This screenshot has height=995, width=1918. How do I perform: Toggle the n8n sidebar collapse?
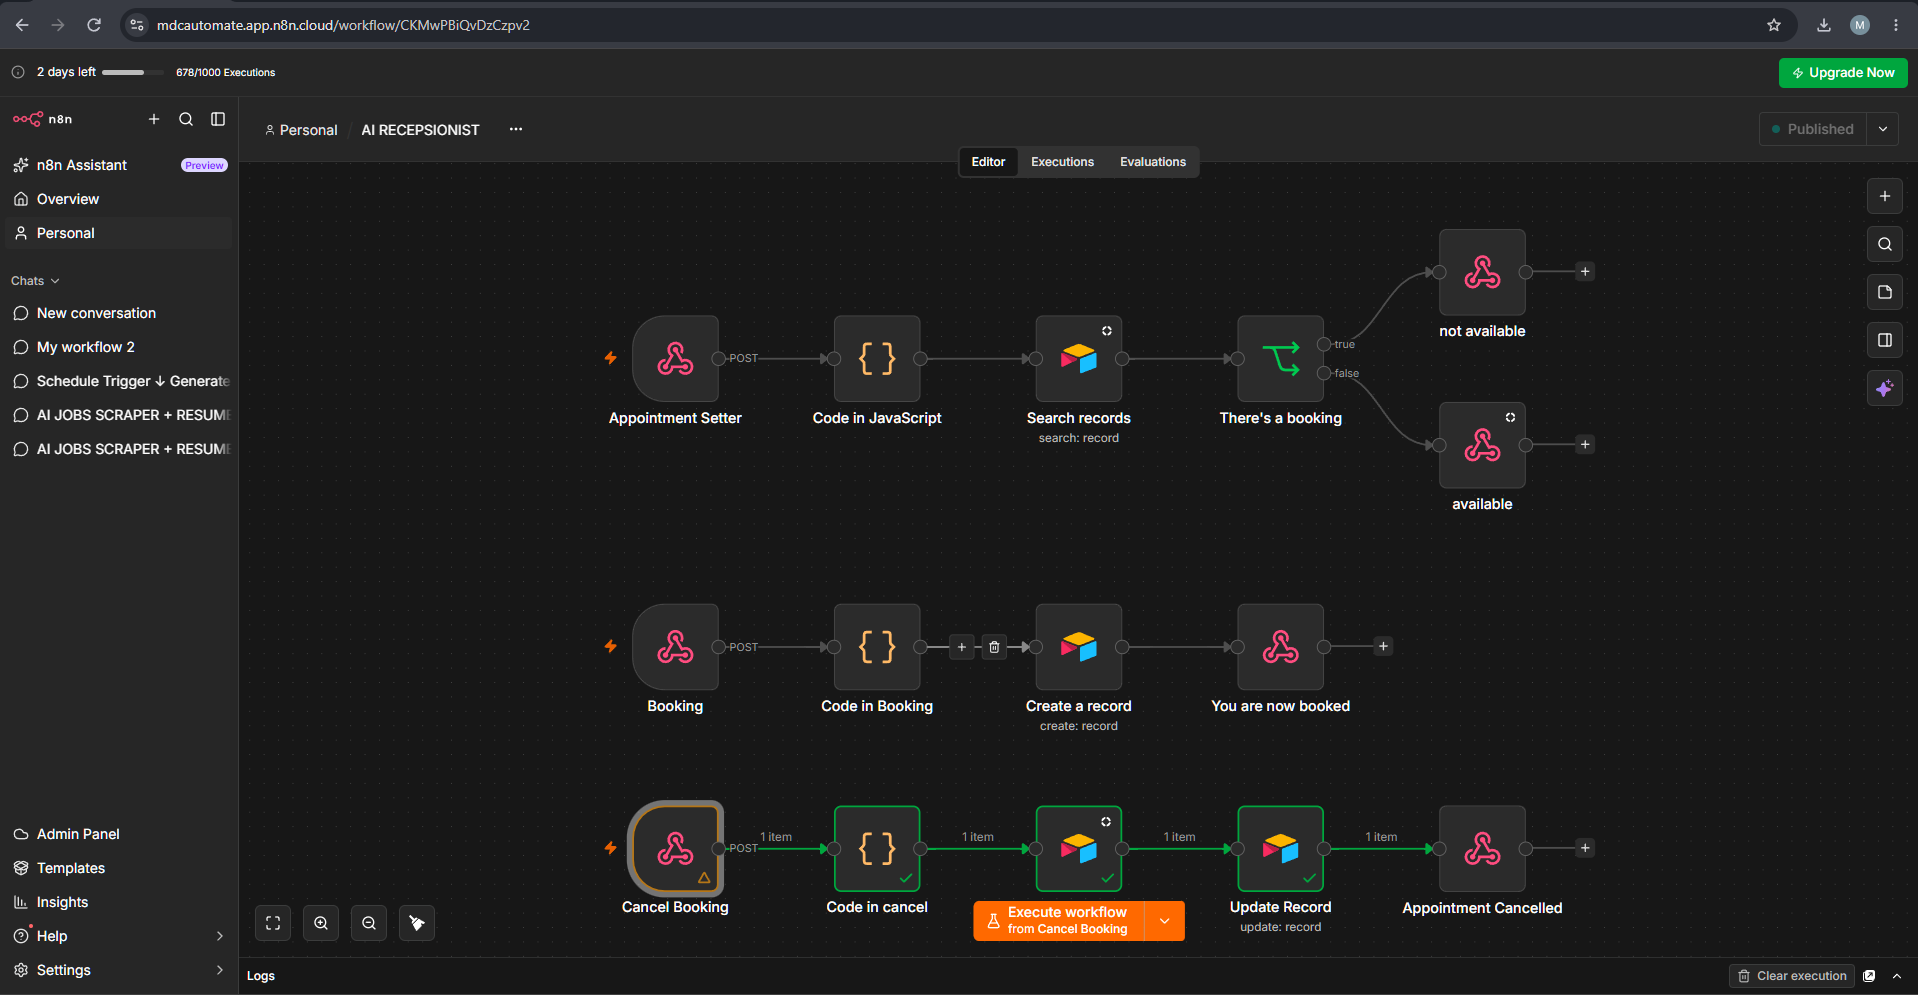point(218,119)
